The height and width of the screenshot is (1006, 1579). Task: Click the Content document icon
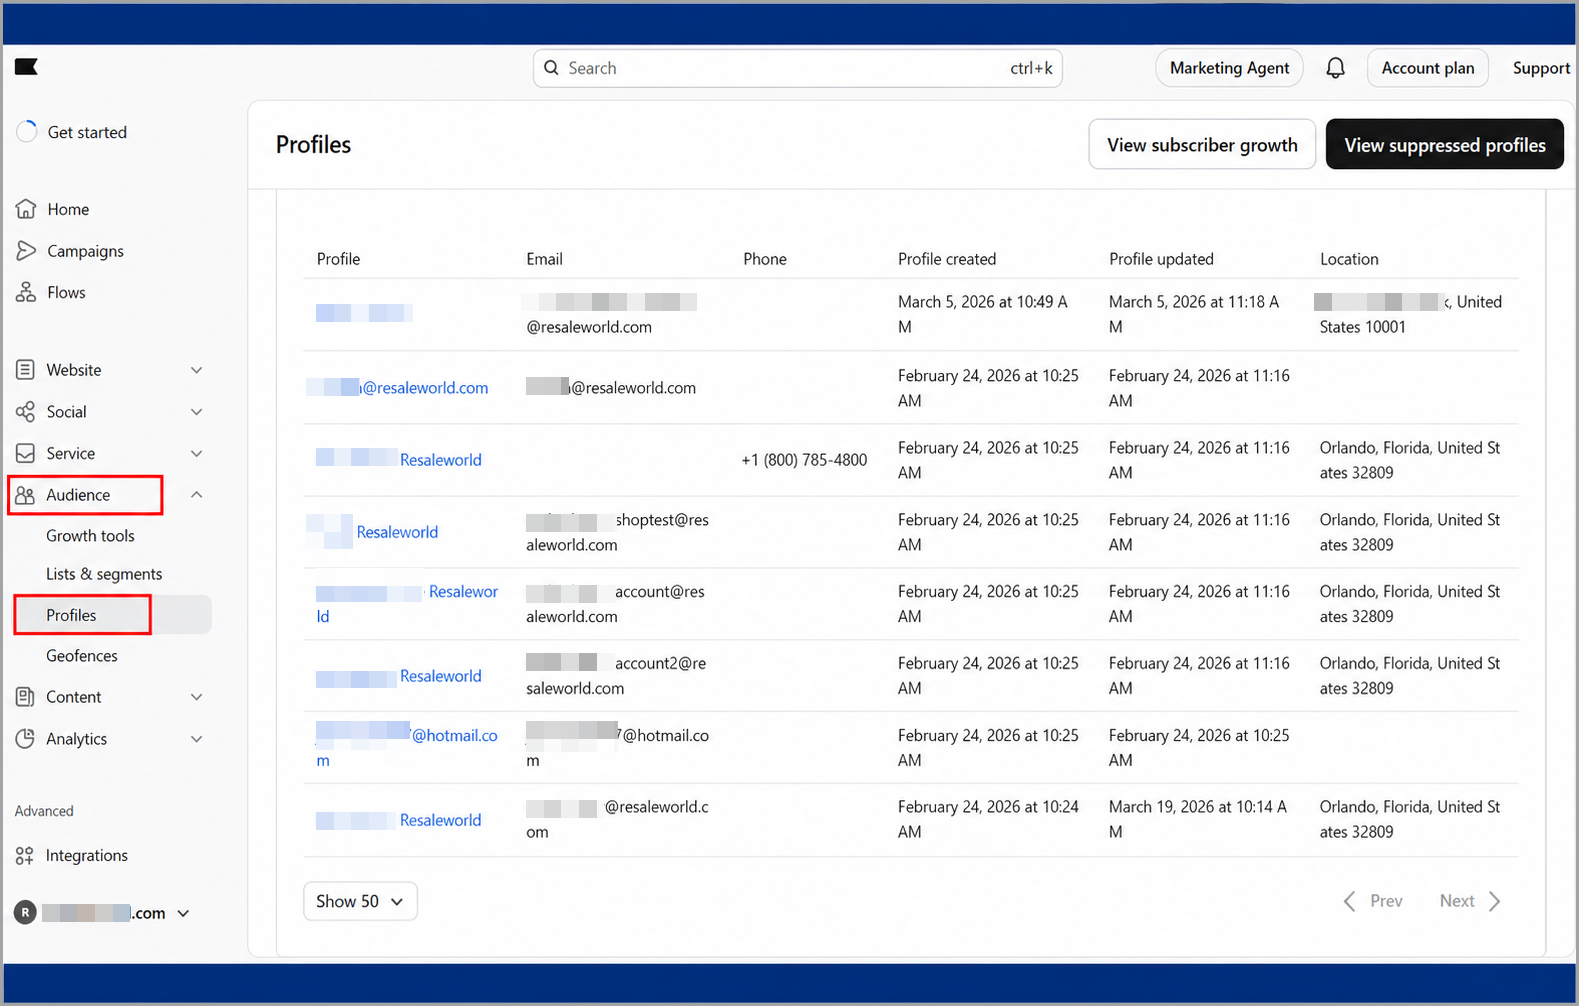25,697
